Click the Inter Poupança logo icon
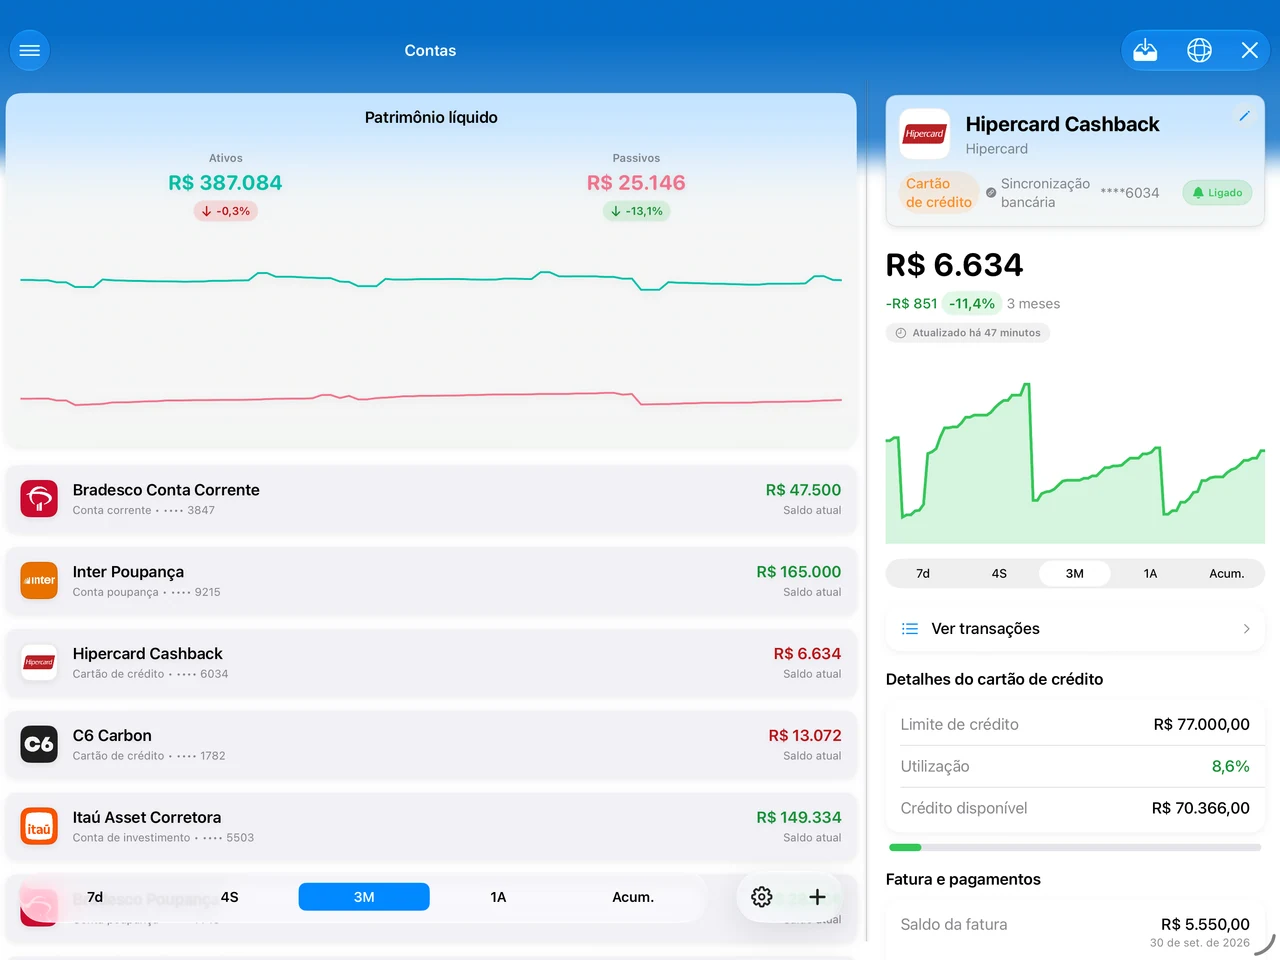Image resolution: width=1280 pixels, height=960 pixels. click(39, 580)
